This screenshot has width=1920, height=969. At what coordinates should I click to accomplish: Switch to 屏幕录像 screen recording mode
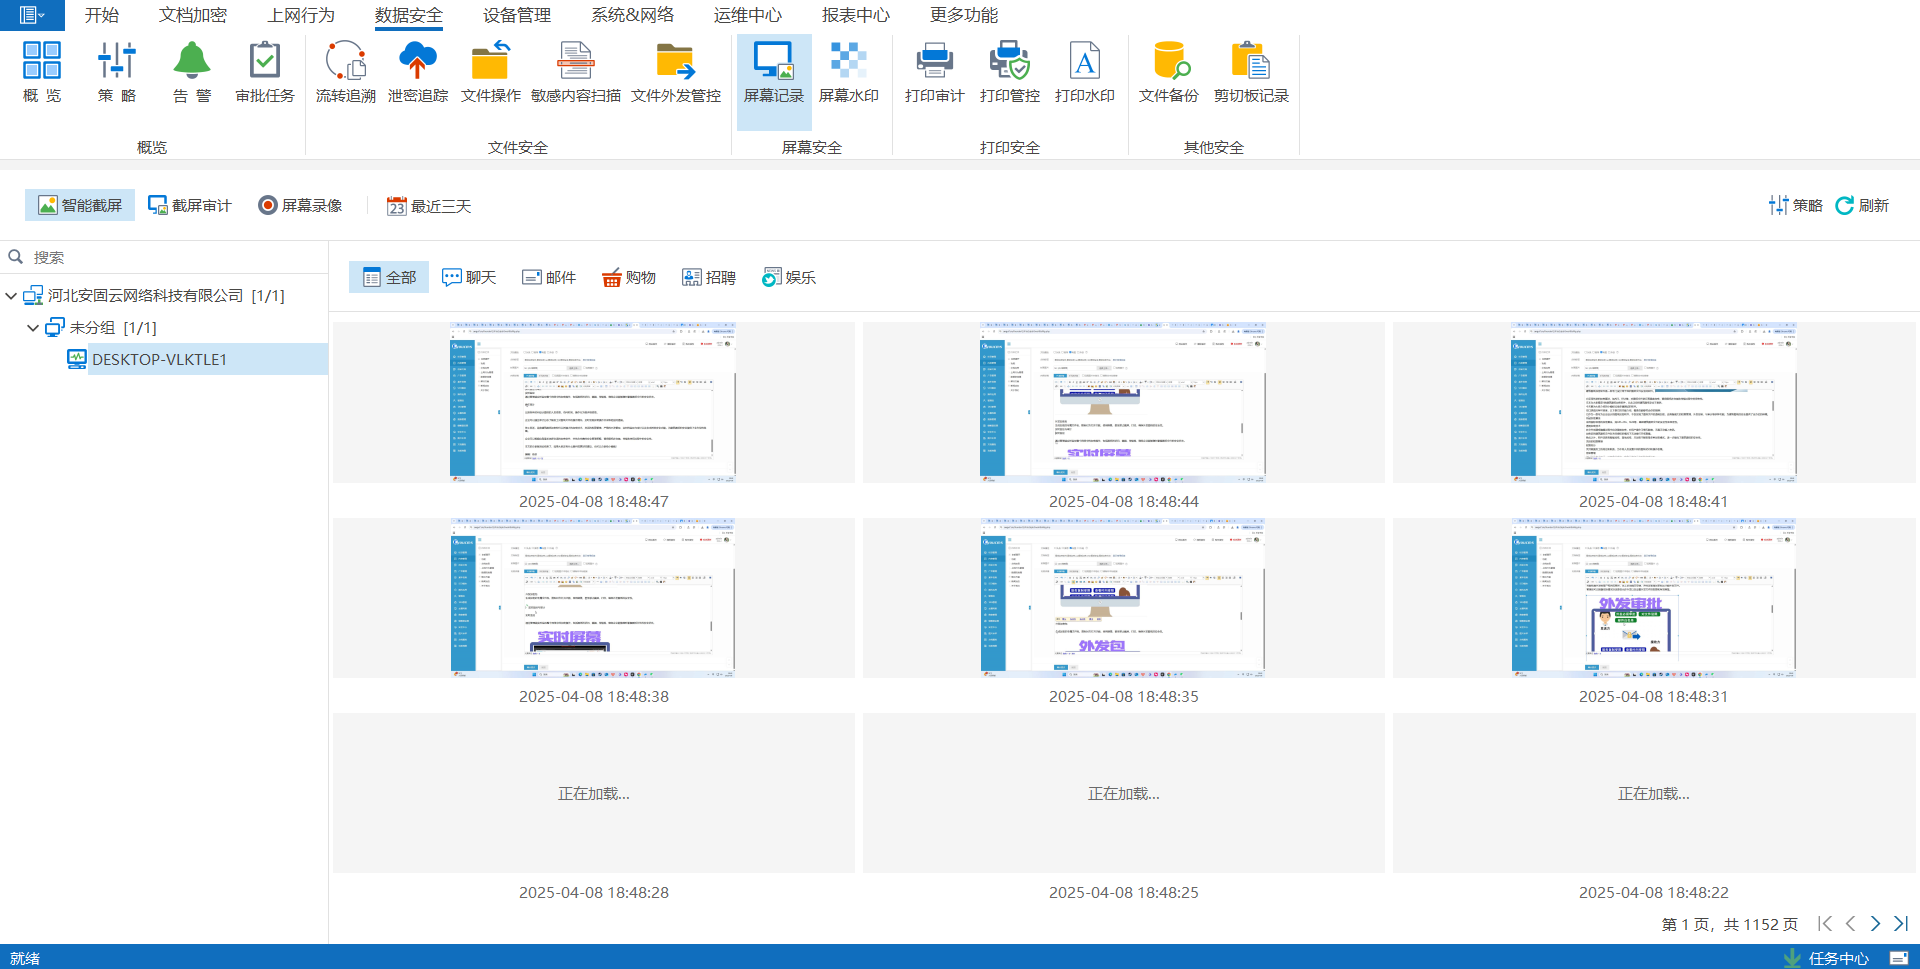300,205
